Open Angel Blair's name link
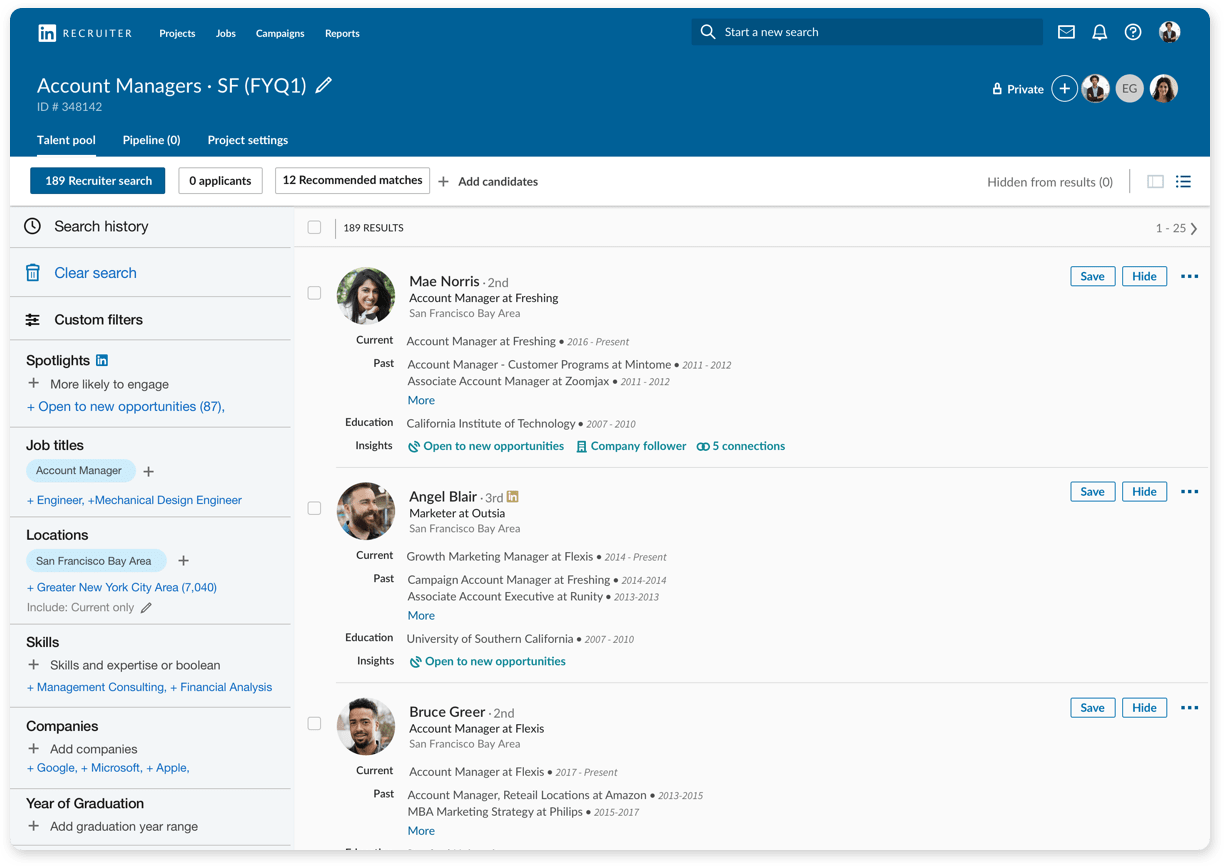This screenshot has height=866, width=1224. [x=443, y=496]
